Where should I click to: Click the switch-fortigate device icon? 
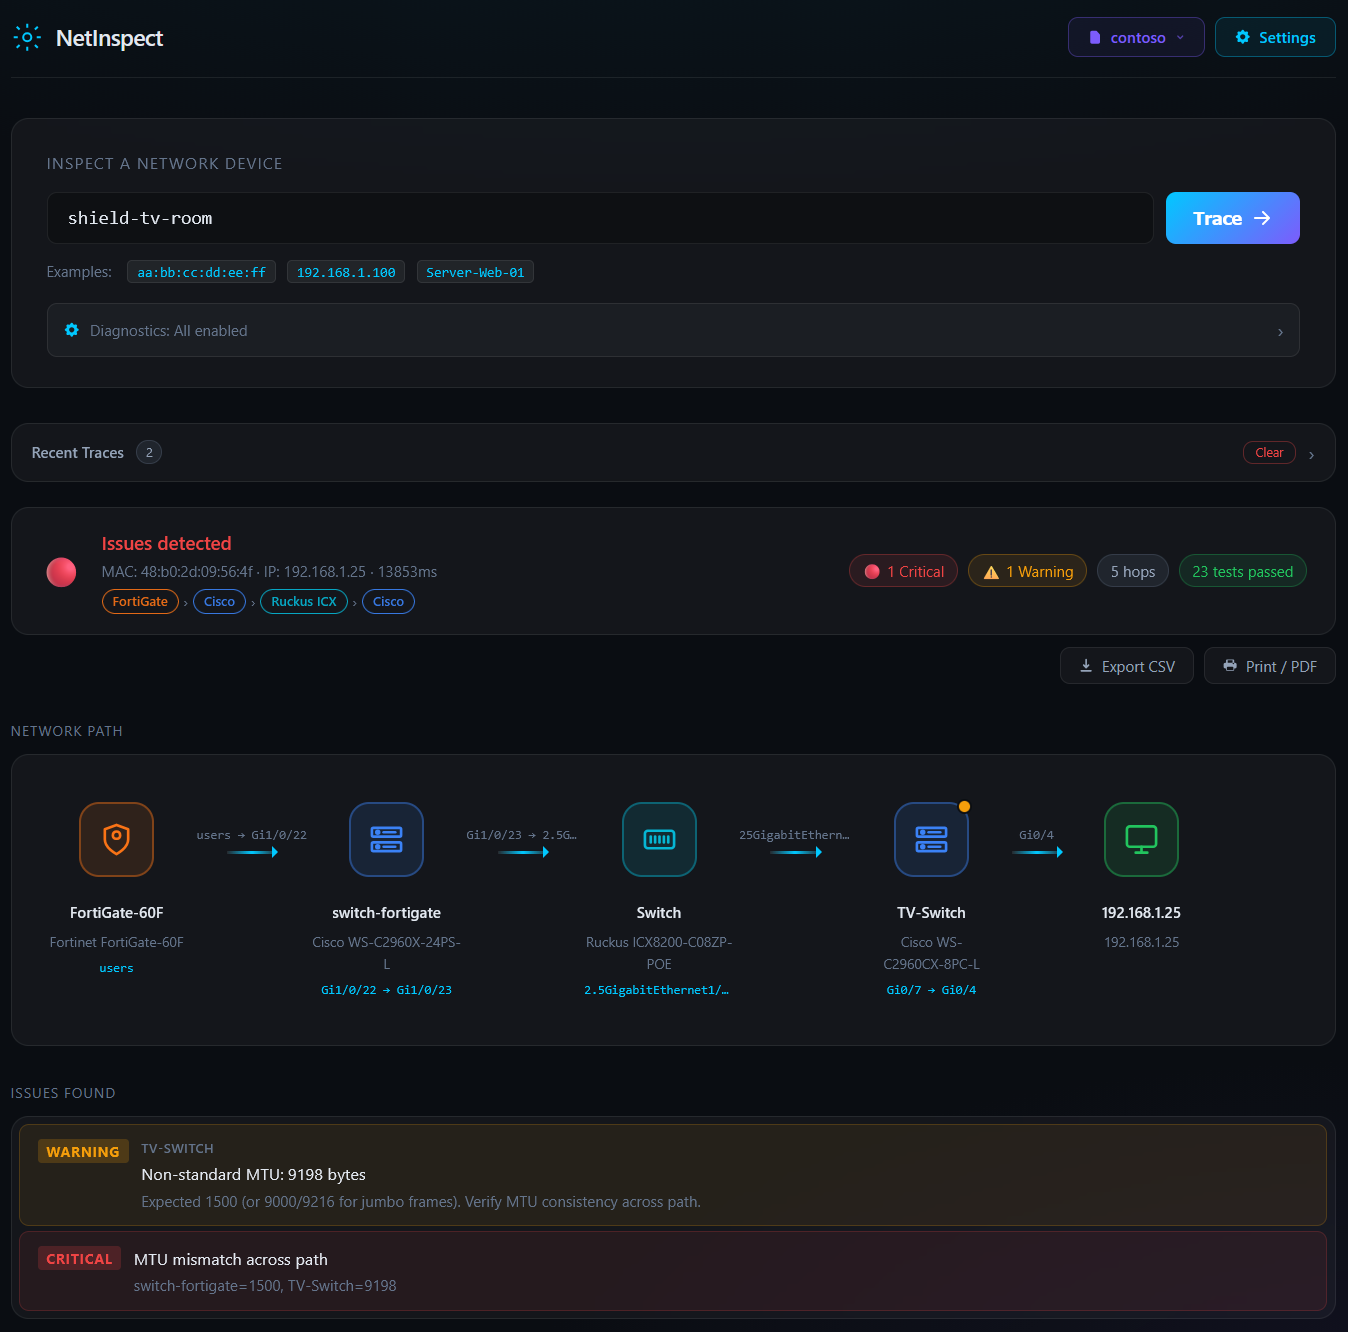point(387,839)
